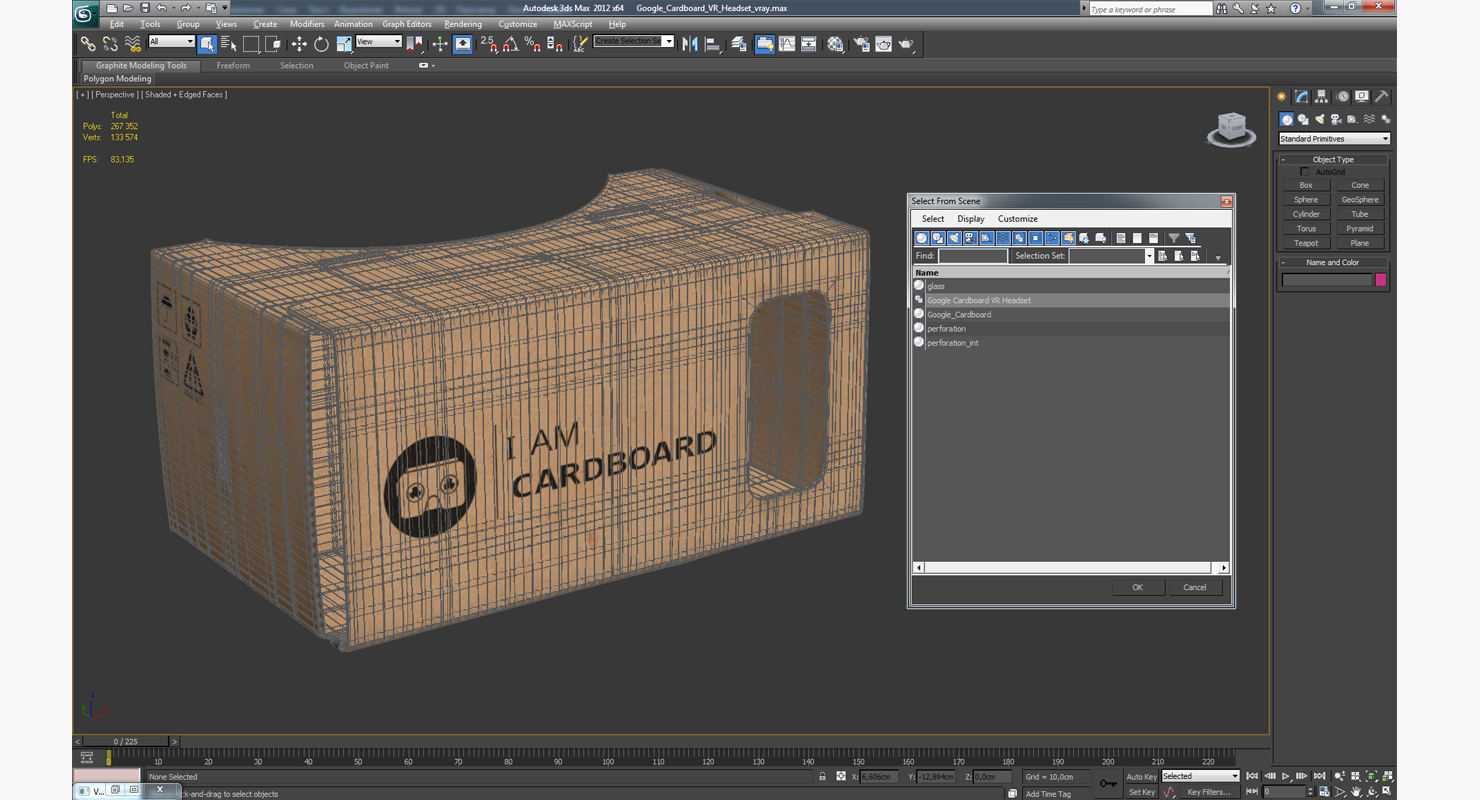Click the ViewCube in the viewport
This screenshot has width=1480, height=800.
click(1231, 130)
